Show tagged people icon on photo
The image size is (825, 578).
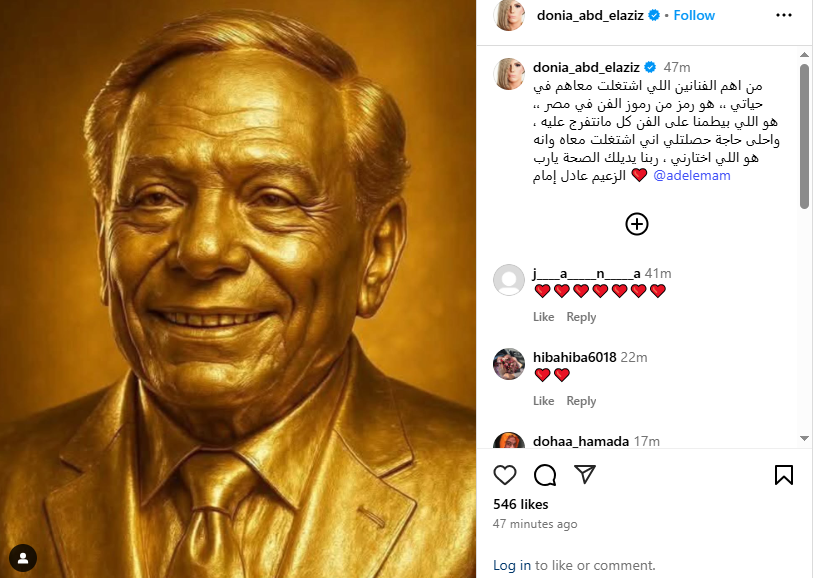[23, 558]
